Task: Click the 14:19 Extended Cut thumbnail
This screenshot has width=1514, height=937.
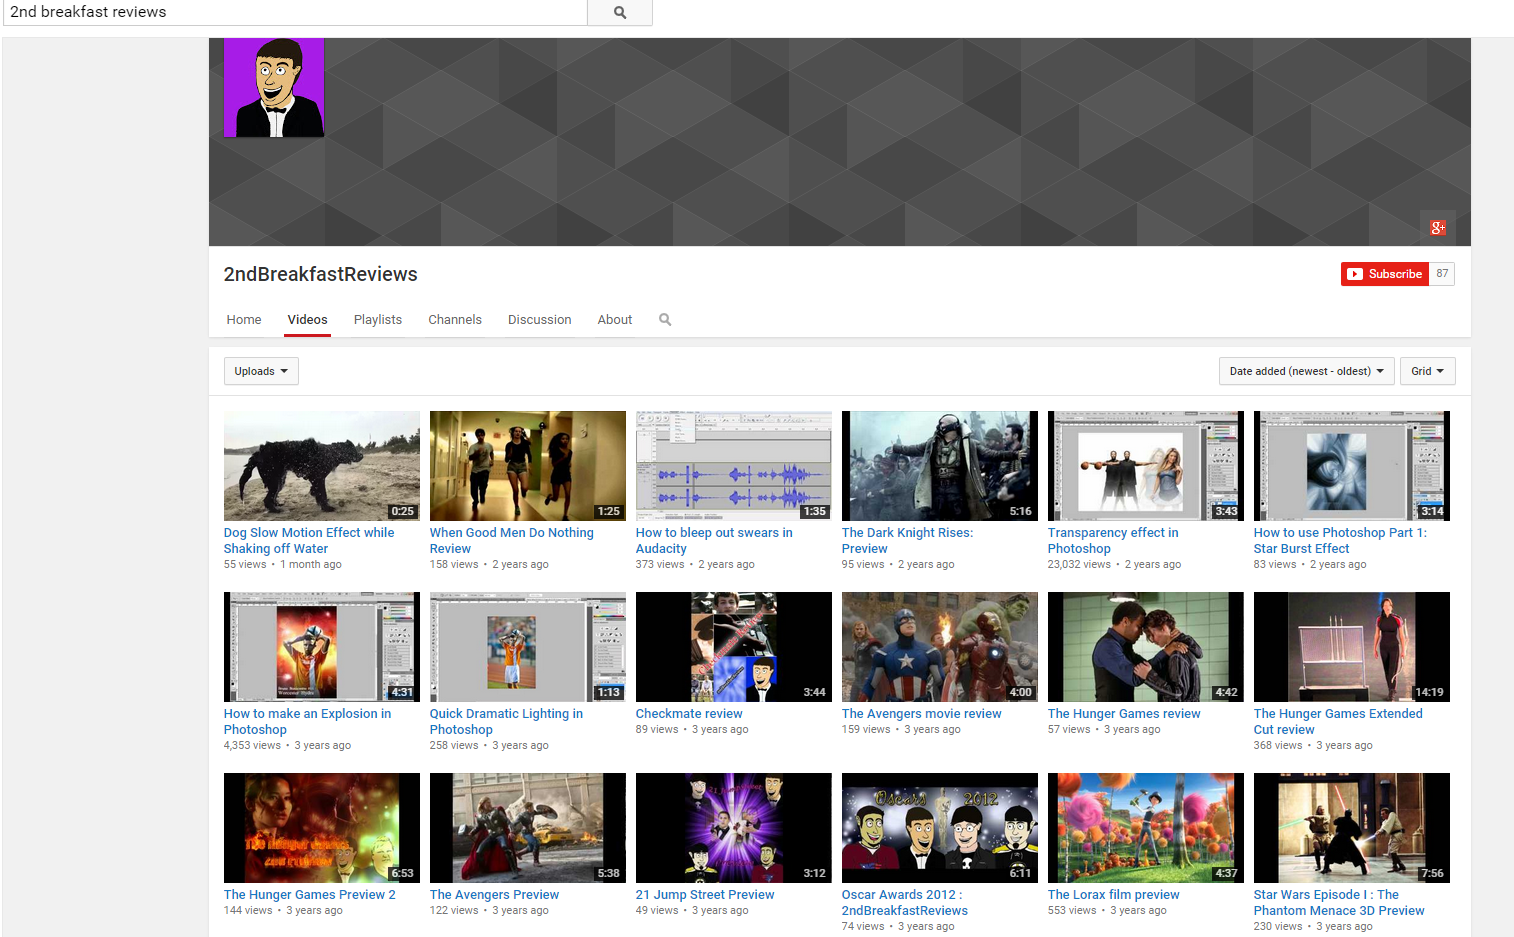Action: tap(1352, 647)
